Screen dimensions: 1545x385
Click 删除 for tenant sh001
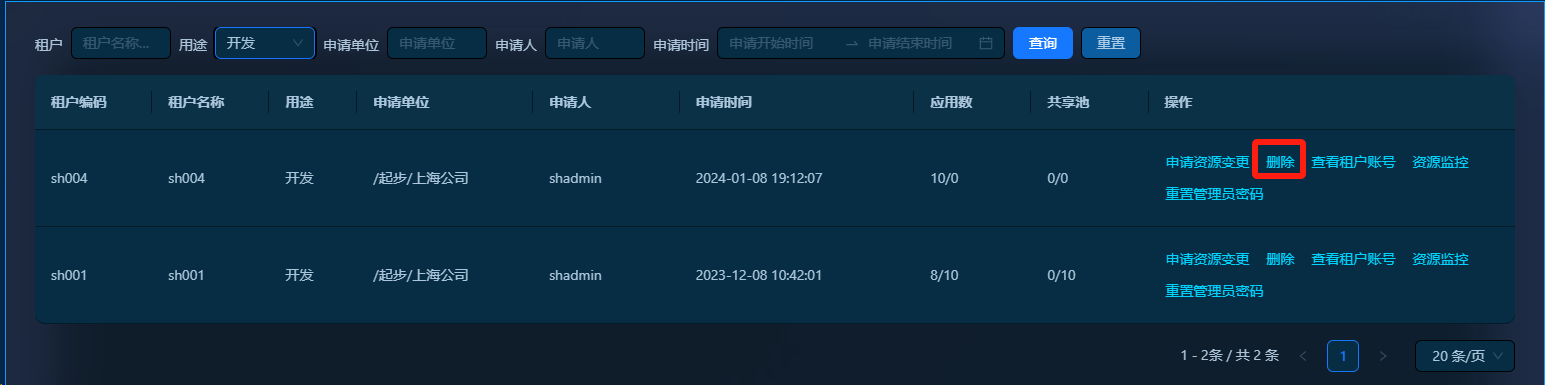tap(1280, 259)
